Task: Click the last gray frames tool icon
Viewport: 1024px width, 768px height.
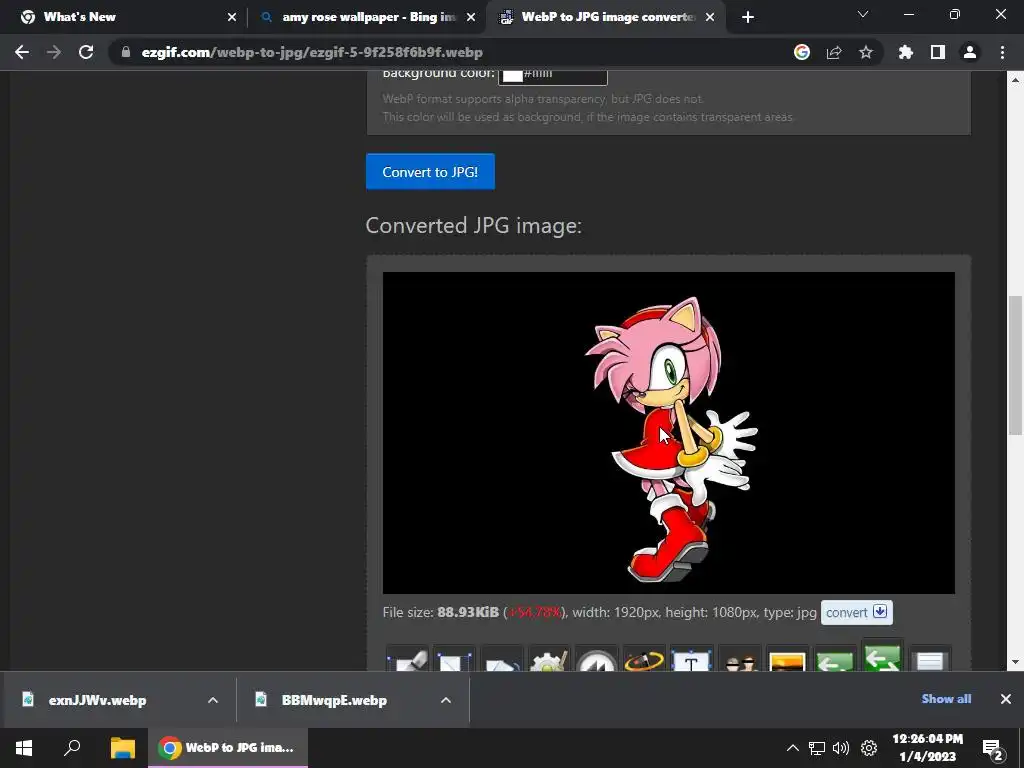Action: pyautogui.click(x=930, y=658)
